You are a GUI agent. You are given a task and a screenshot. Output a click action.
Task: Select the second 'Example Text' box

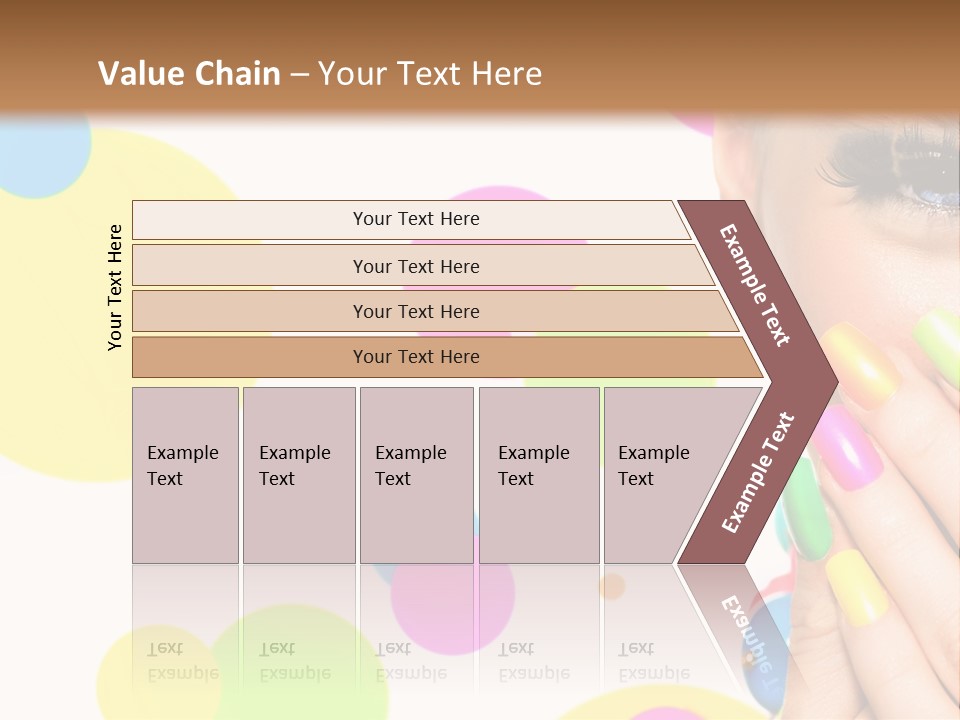click(x=298, y=475)
